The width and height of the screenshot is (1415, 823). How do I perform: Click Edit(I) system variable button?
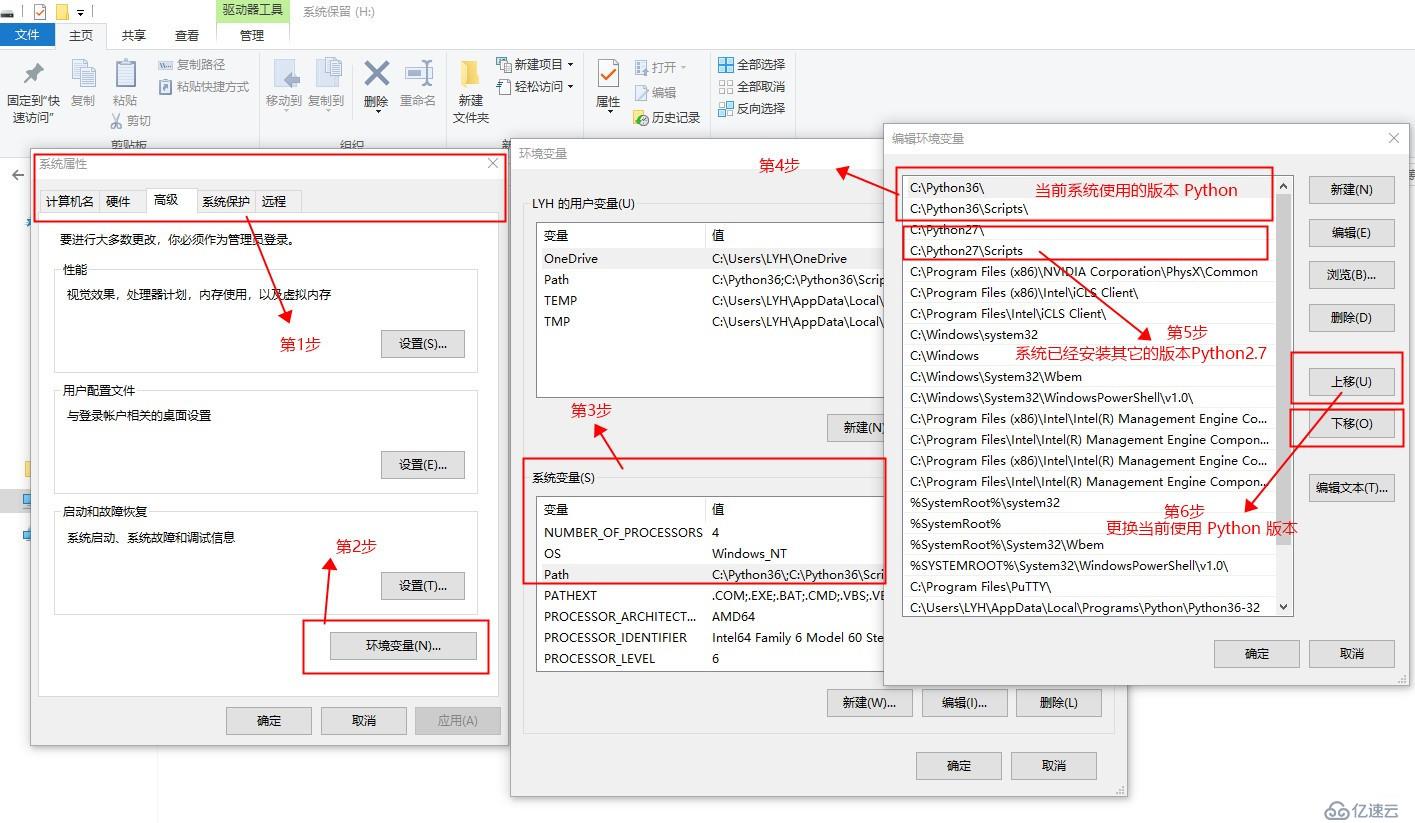(x=964, y=702)
